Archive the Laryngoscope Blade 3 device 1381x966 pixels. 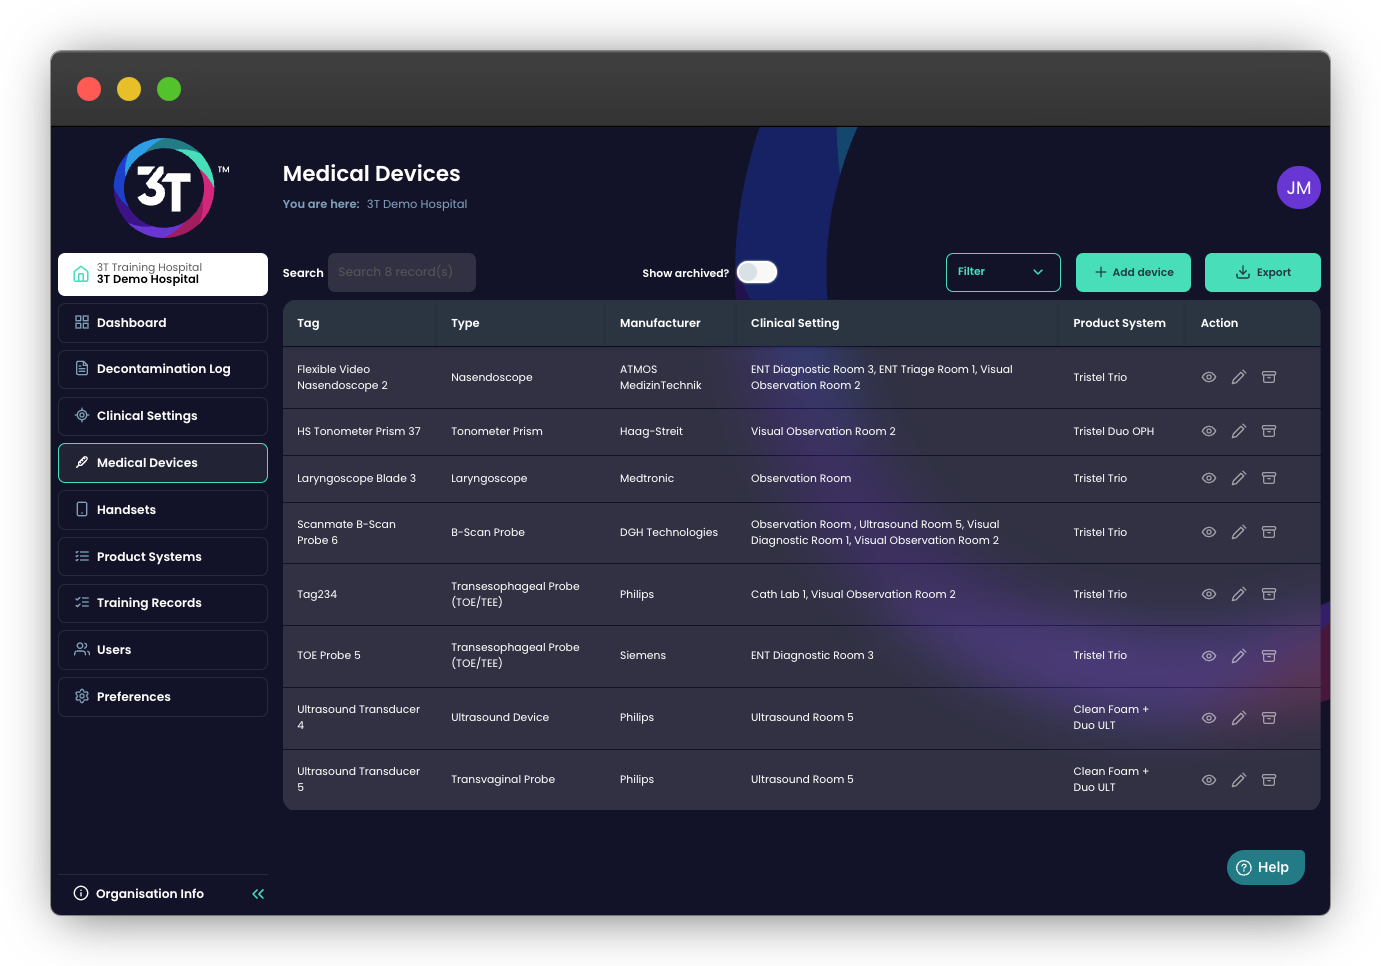(x=1269, y=478)
